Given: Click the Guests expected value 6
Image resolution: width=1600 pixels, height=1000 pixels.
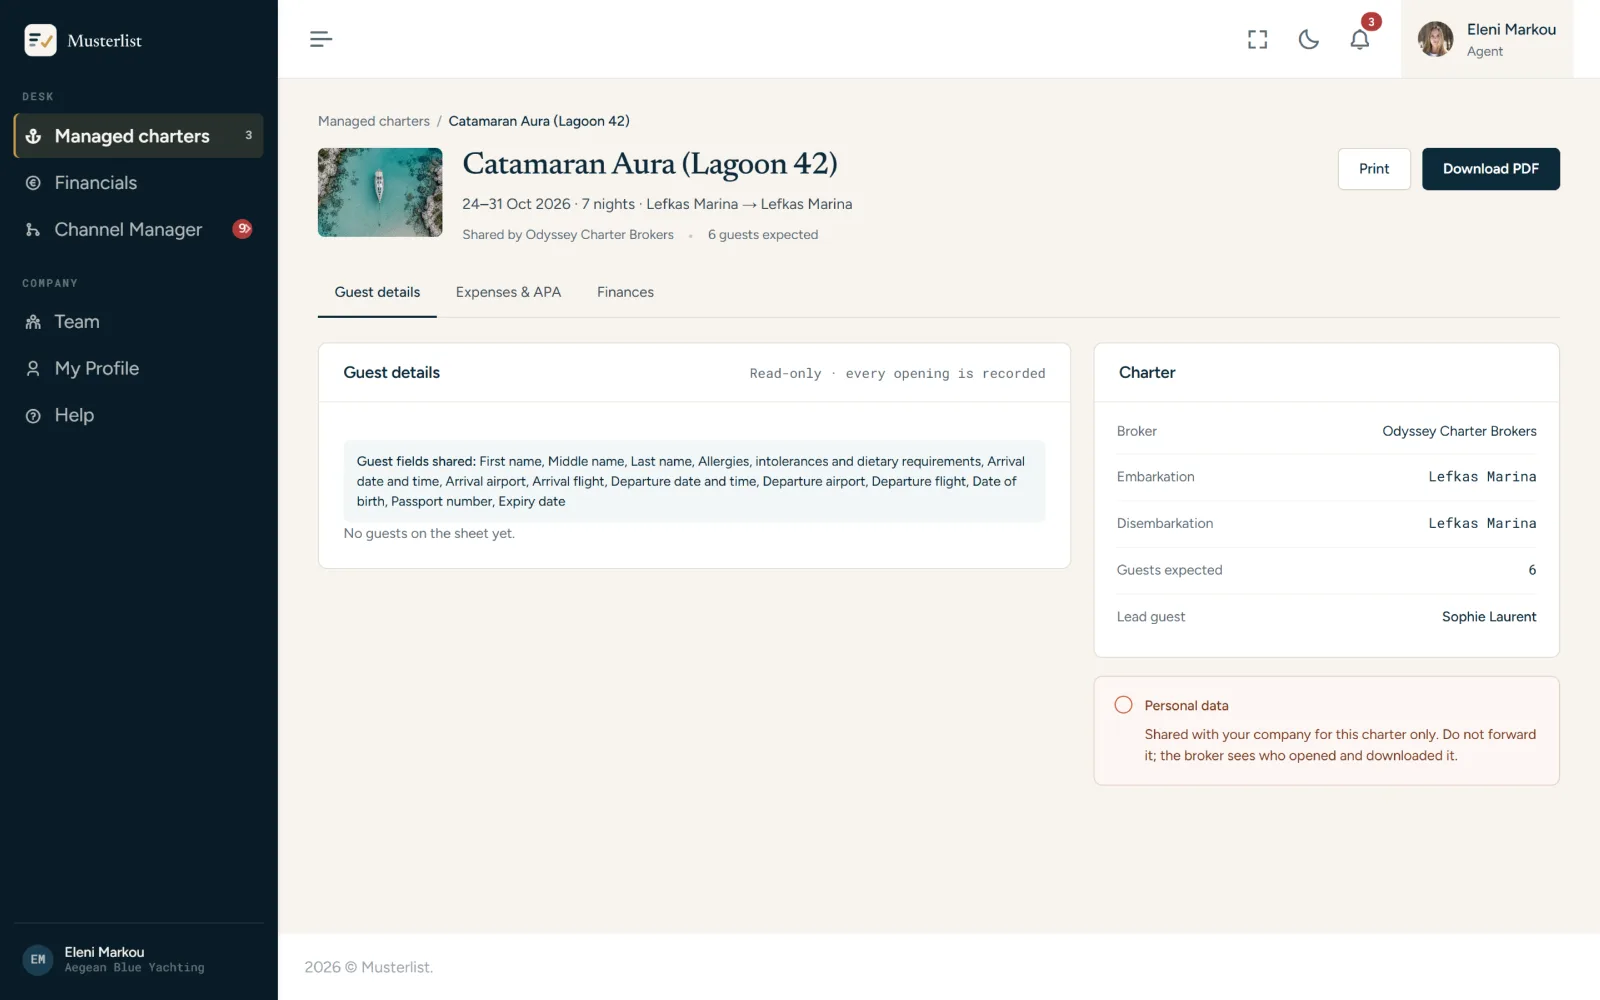Looking at the screenshot, I should pos(1532,570).
